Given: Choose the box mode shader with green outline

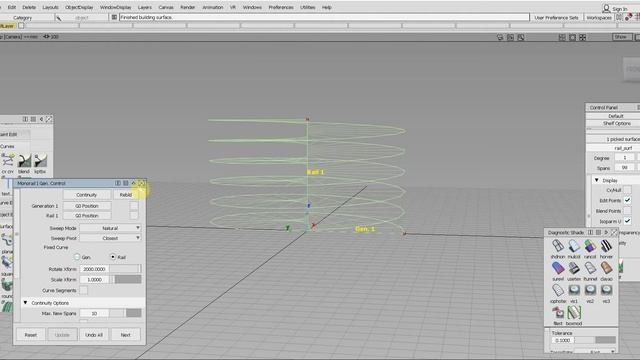Looking at the screenshot, I should click(x=574, y=313).
